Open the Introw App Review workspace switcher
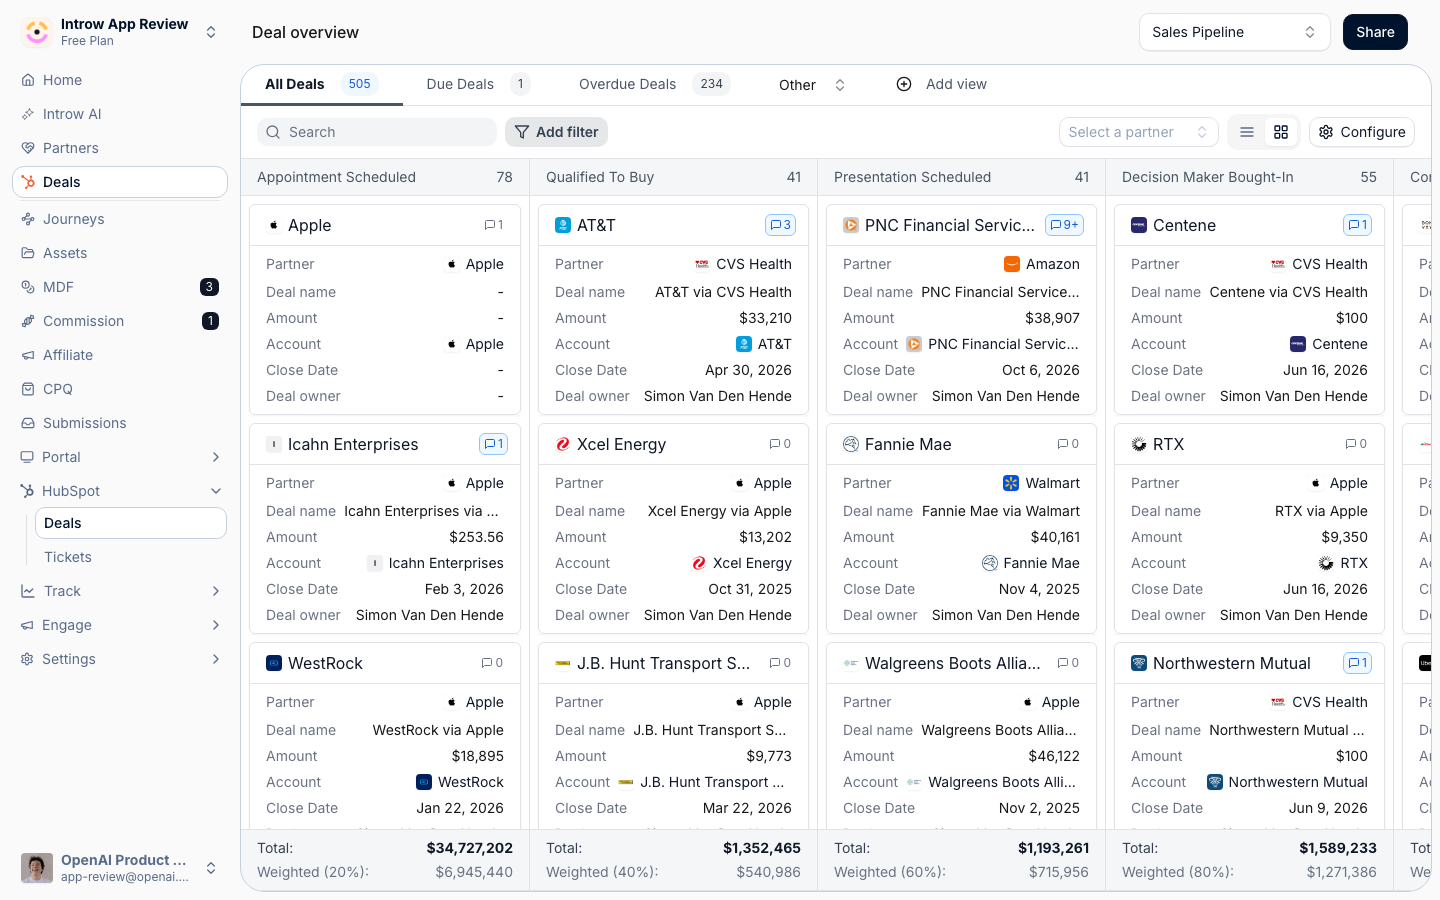Screen dimensions: 1440x900 pos(120,32)
